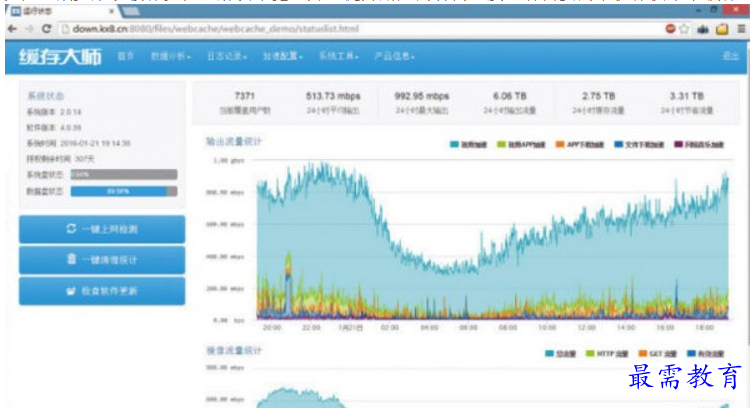Select the active browser tab
Image resolution: width=750 pixels, height=408 pixels.
click(62, 11)
